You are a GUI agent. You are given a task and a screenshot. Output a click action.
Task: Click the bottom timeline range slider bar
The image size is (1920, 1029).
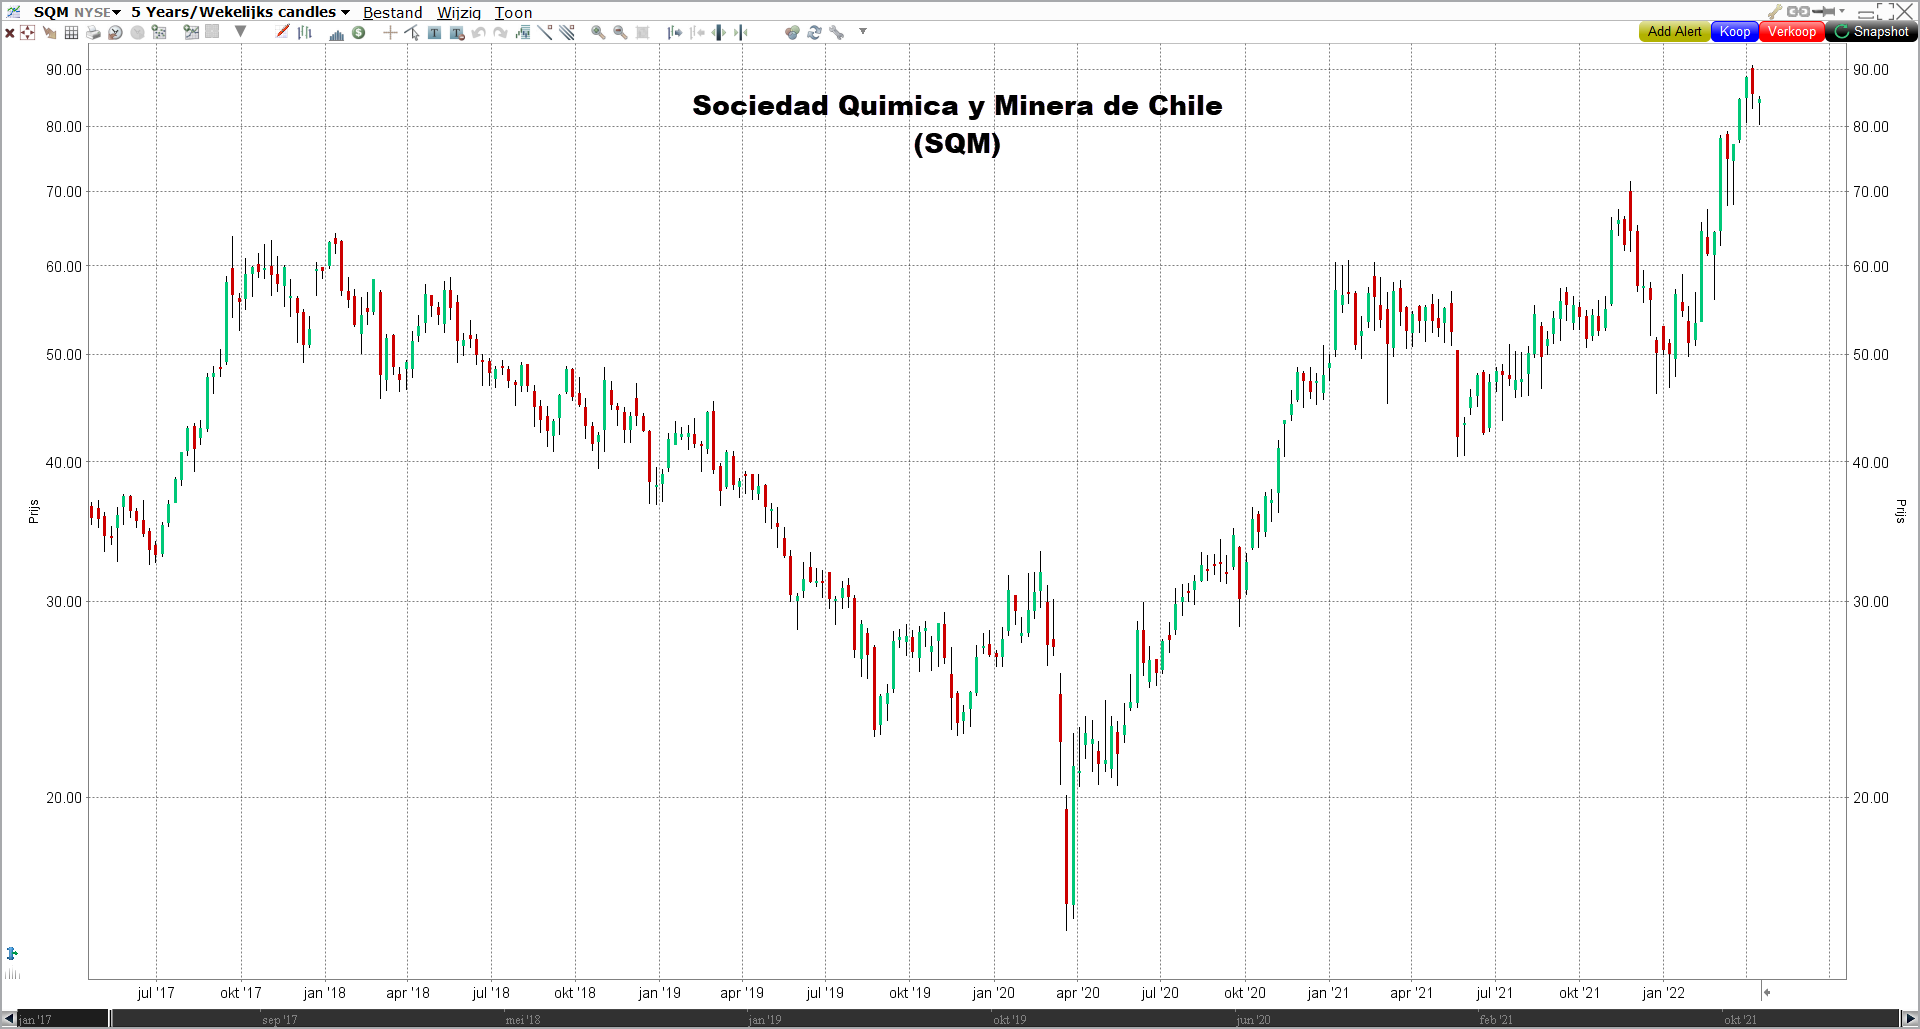click(x=1005, y=1019)
